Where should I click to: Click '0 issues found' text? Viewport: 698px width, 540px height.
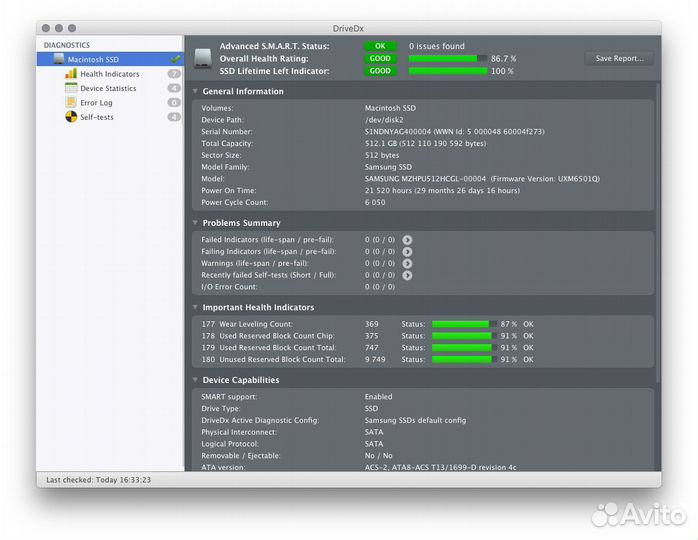point(436,46)
